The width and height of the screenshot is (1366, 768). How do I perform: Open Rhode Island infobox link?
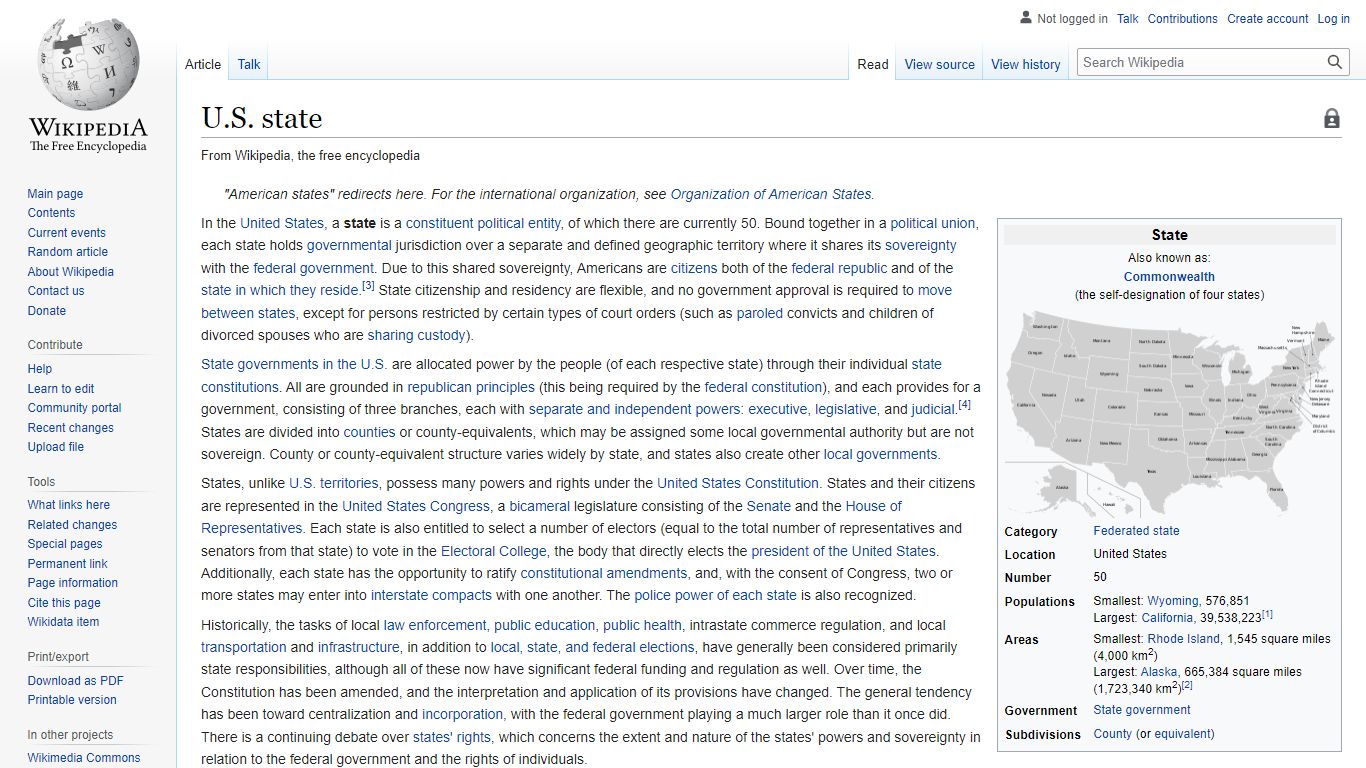[x=1183, y=639]
